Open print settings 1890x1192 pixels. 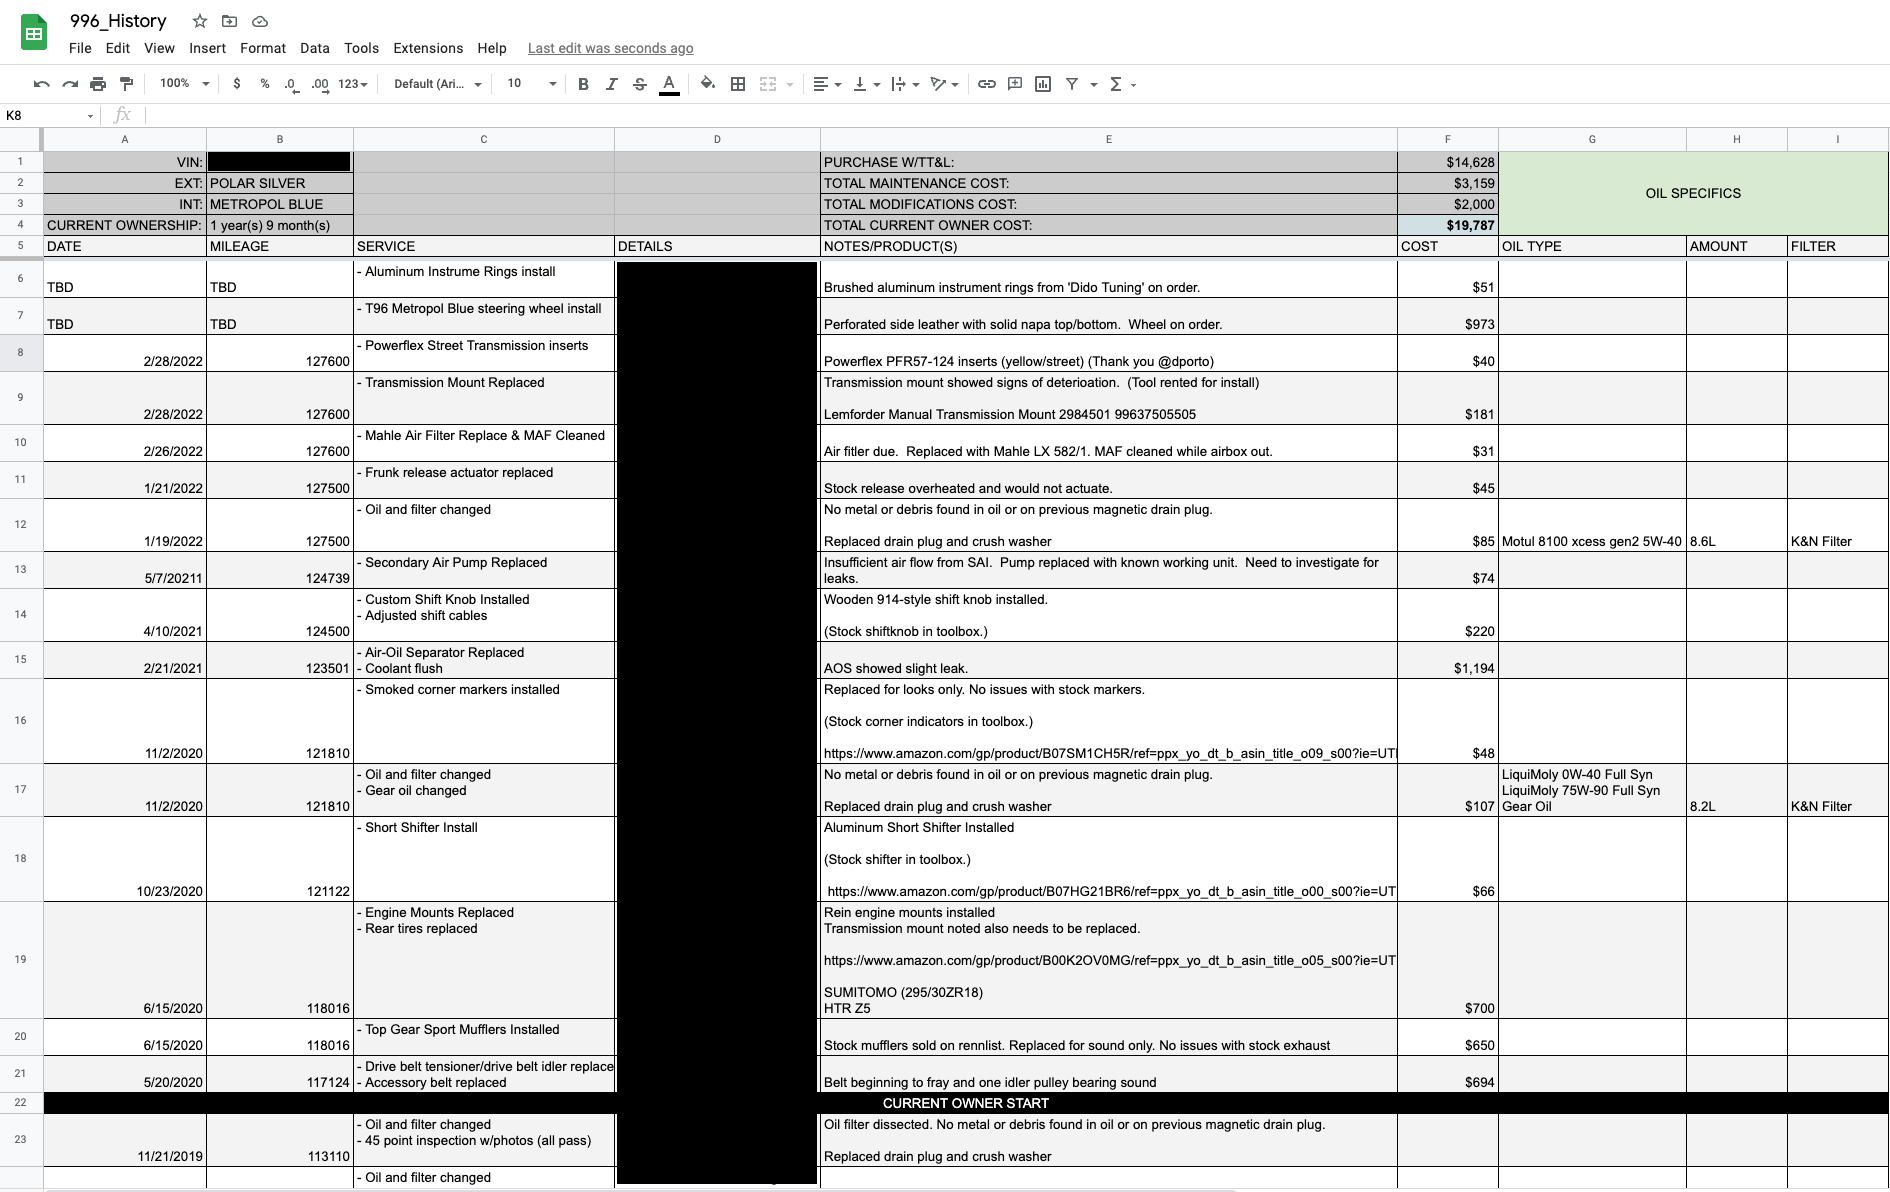point(97,84)
